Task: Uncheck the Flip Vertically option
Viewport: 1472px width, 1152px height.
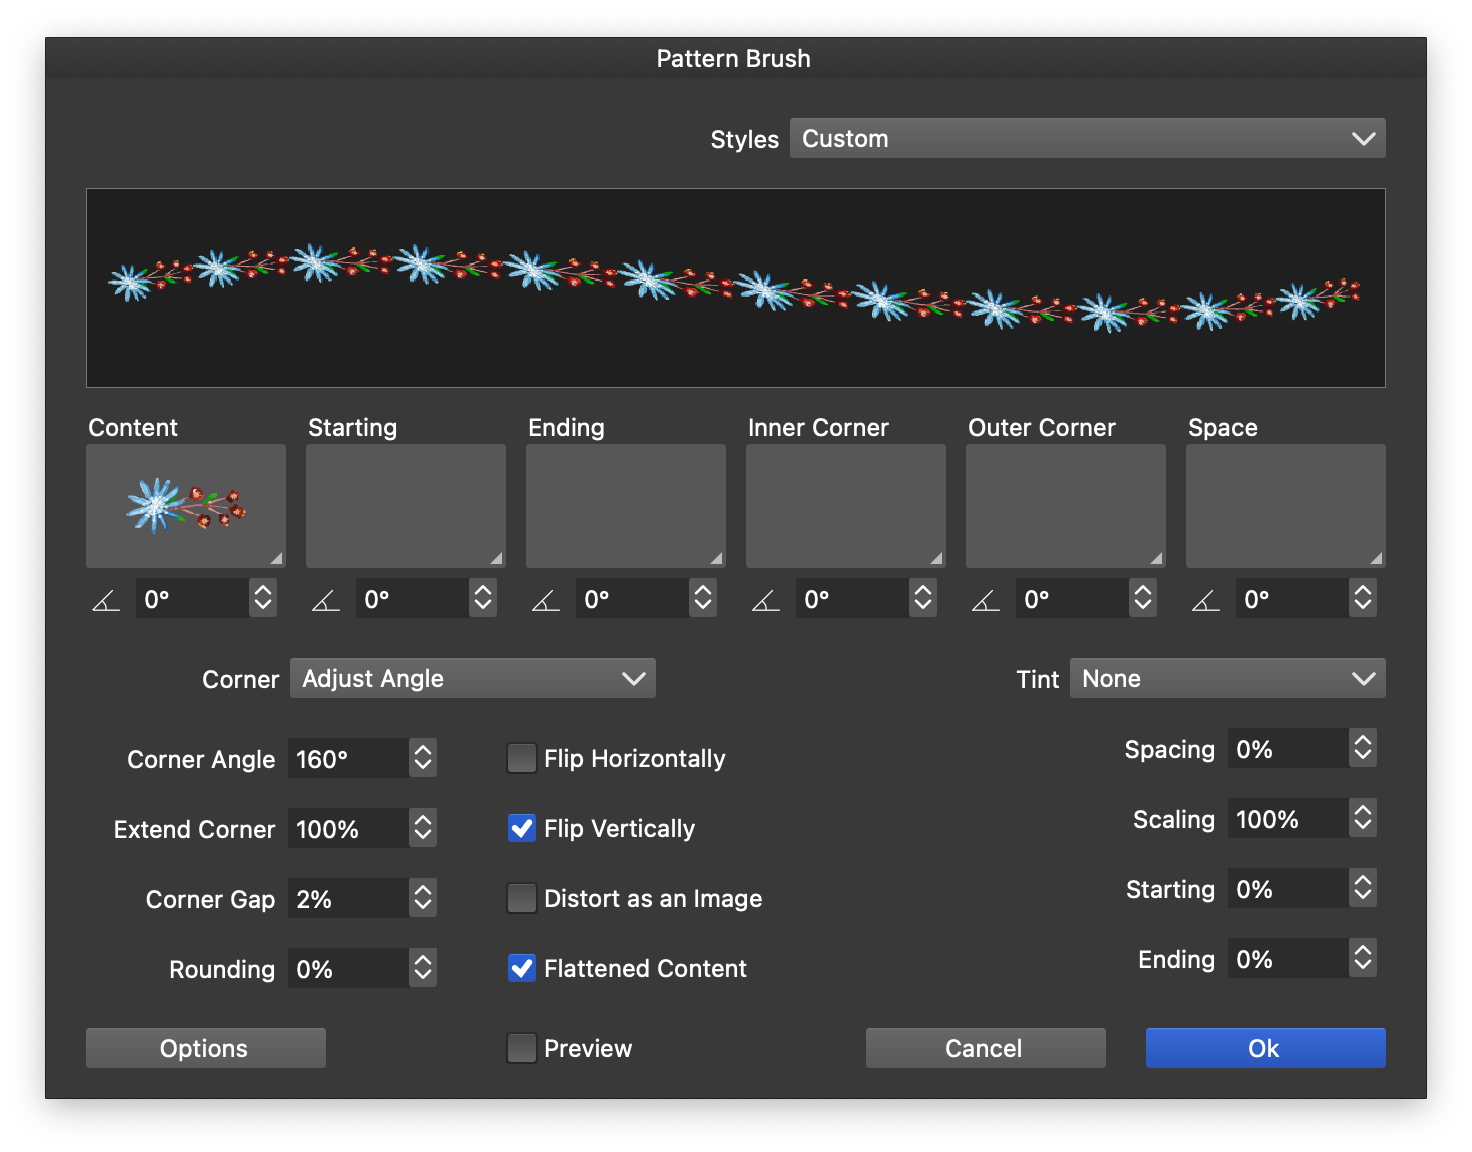Action: (522, 829)
